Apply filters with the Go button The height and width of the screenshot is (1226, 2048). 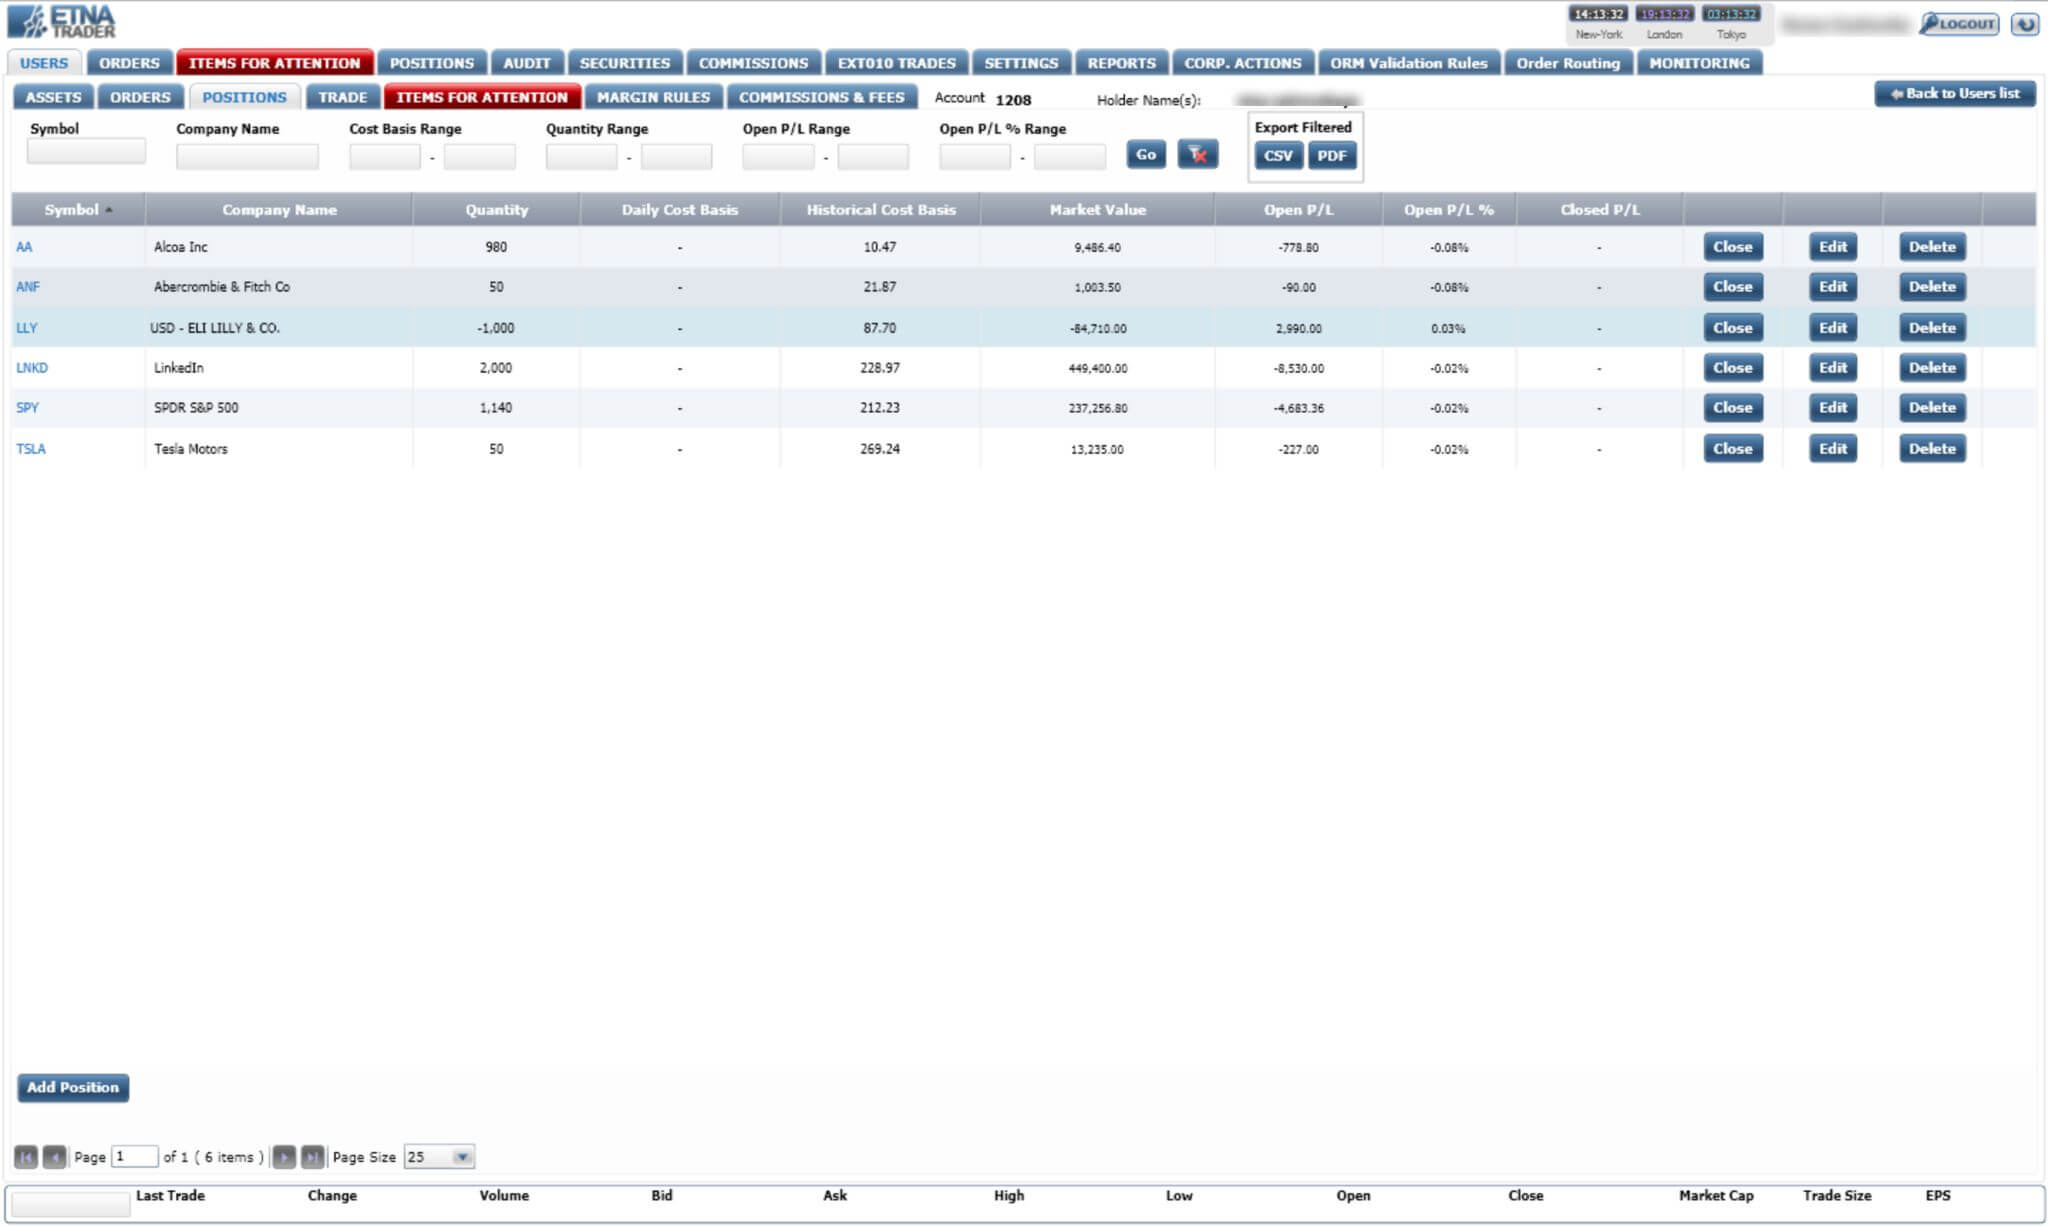tap(1146, 155)
